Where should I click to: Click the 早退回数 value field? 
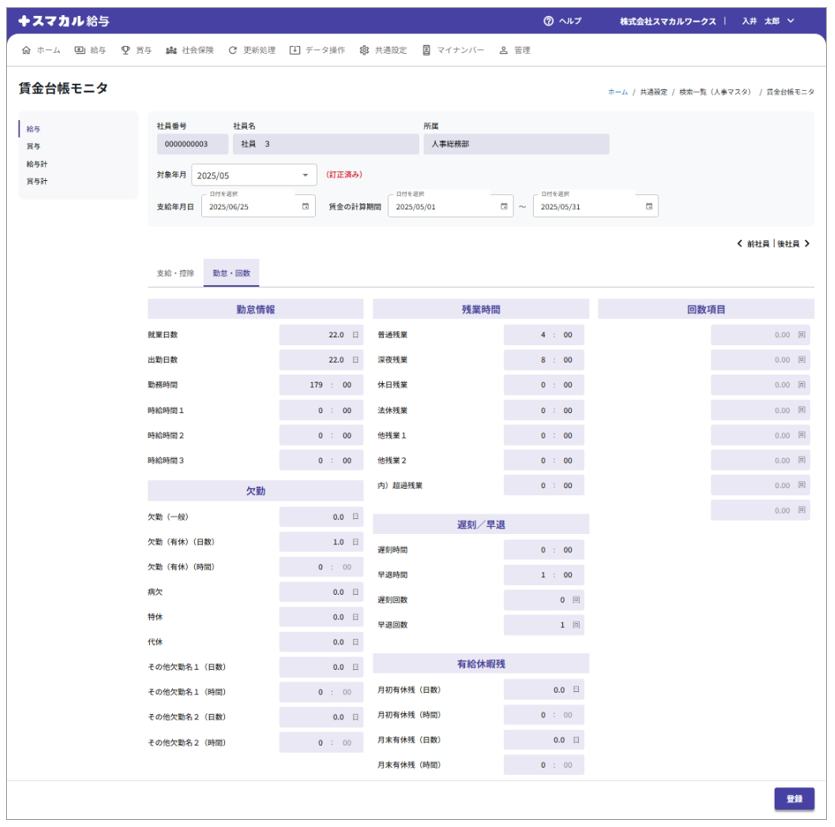click(x=543, y=625)
